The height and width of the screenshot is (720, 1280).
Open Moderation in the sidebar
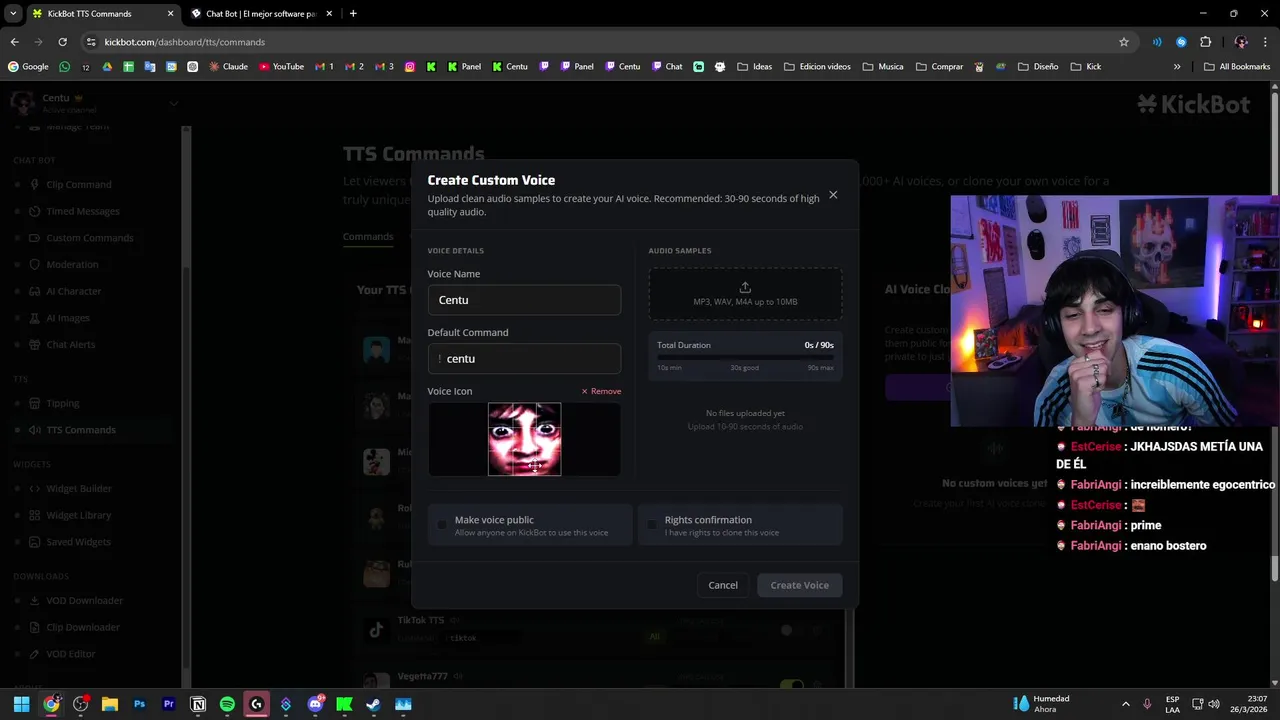(x=72, y=264)
